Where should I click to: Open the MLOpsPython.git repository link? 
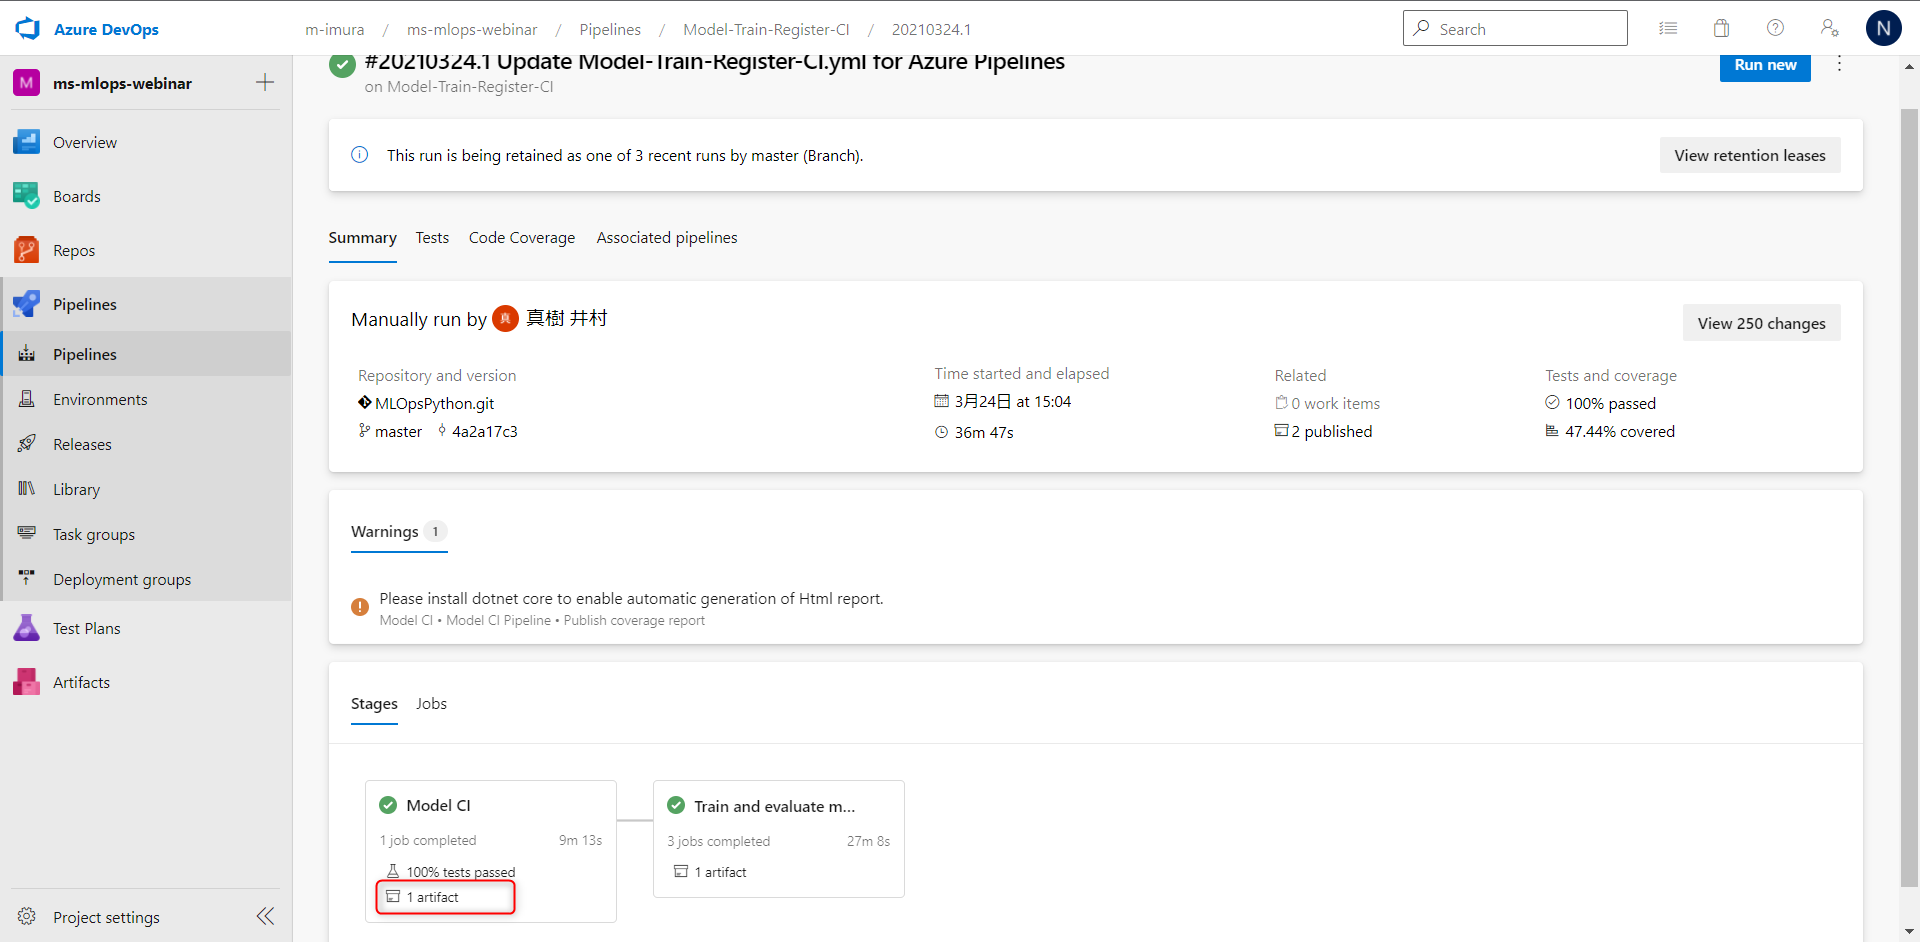[x=434, y=403]
